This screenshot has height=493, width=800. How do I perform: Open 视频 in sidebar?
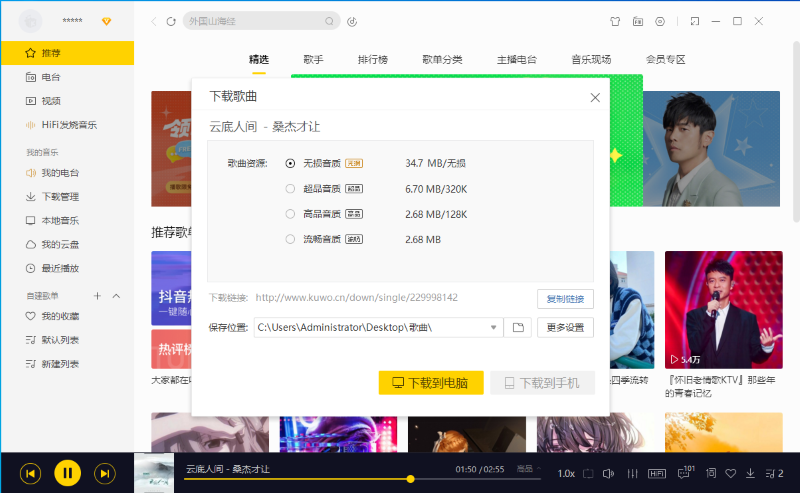pyautogui.click(x=67, y=101)
